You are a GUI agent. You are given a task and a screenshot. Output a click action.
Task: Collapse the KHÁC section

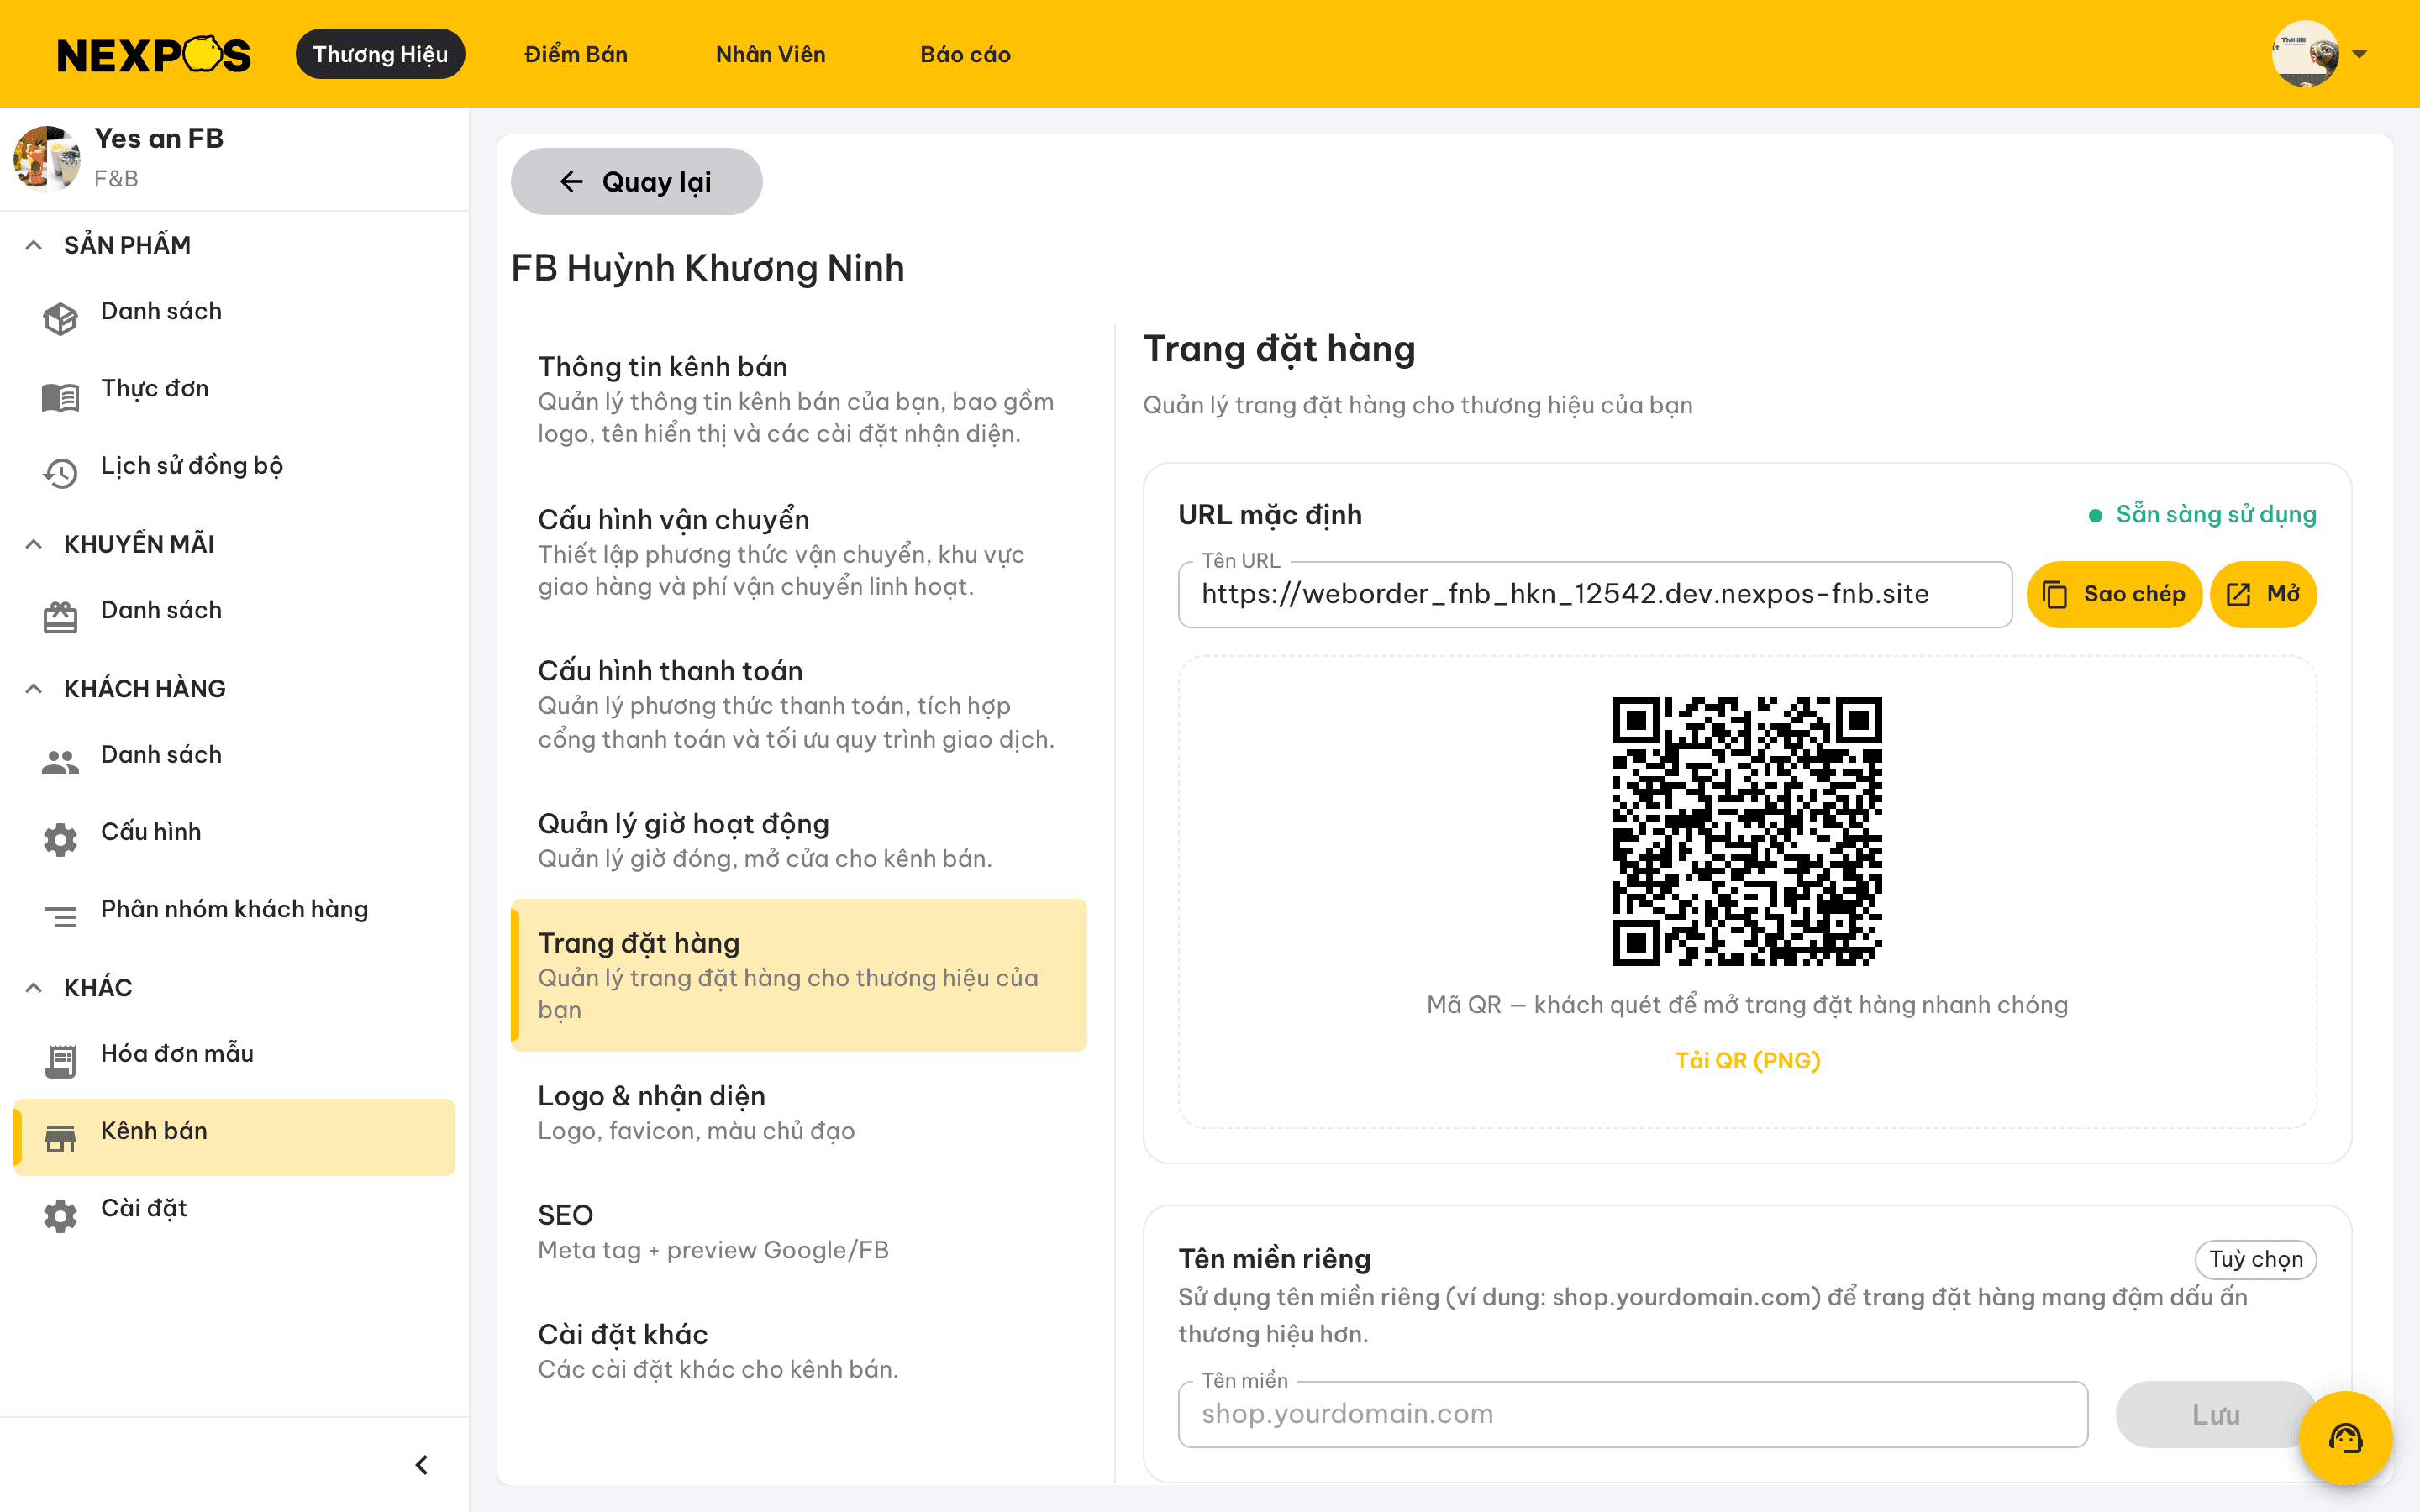pos(33,987)
